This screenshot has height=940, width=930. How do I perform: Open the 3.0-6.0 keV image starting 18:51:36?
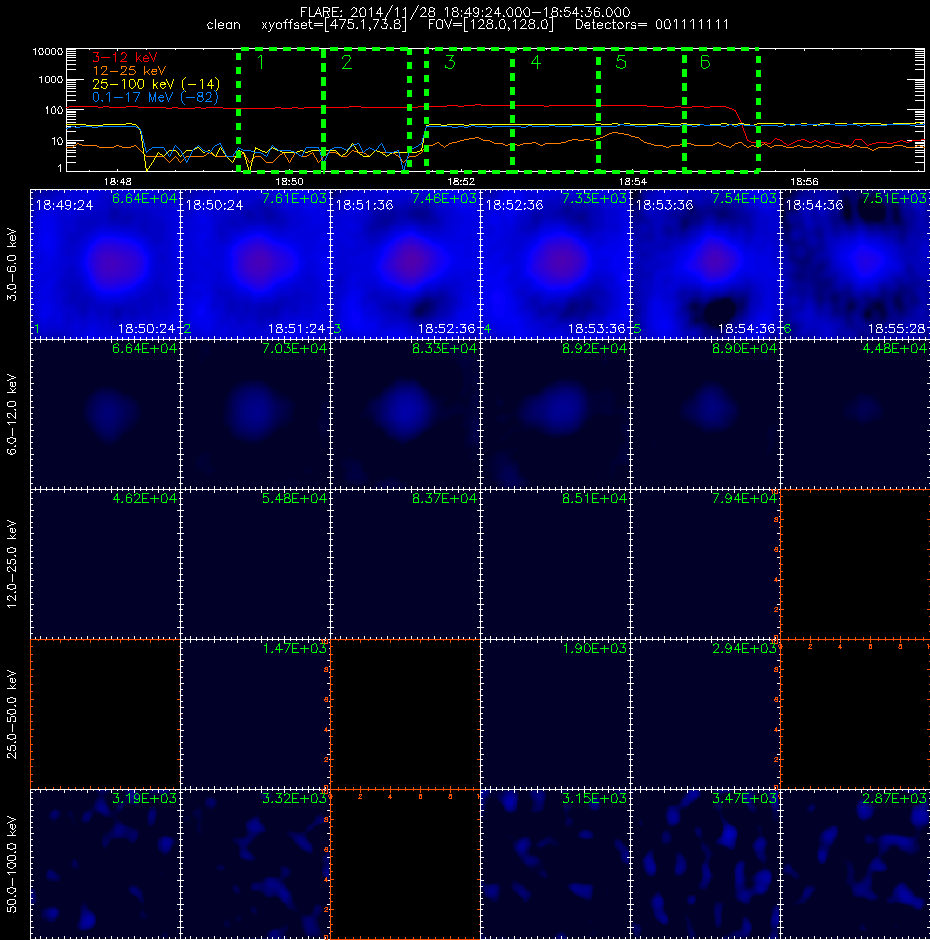(405, 264)
